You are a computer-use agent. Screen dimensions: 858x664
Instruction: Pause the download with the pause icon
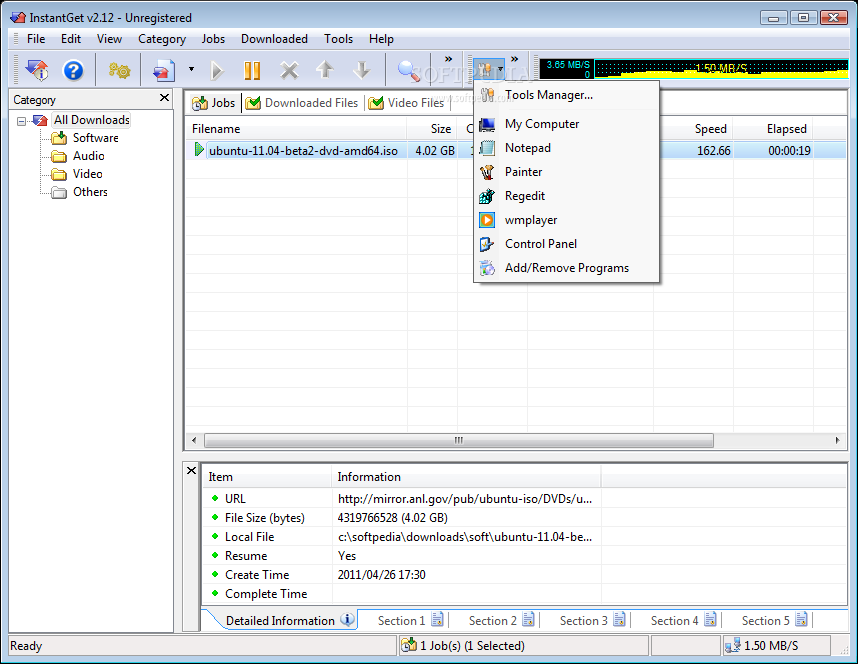coord(252,70)
